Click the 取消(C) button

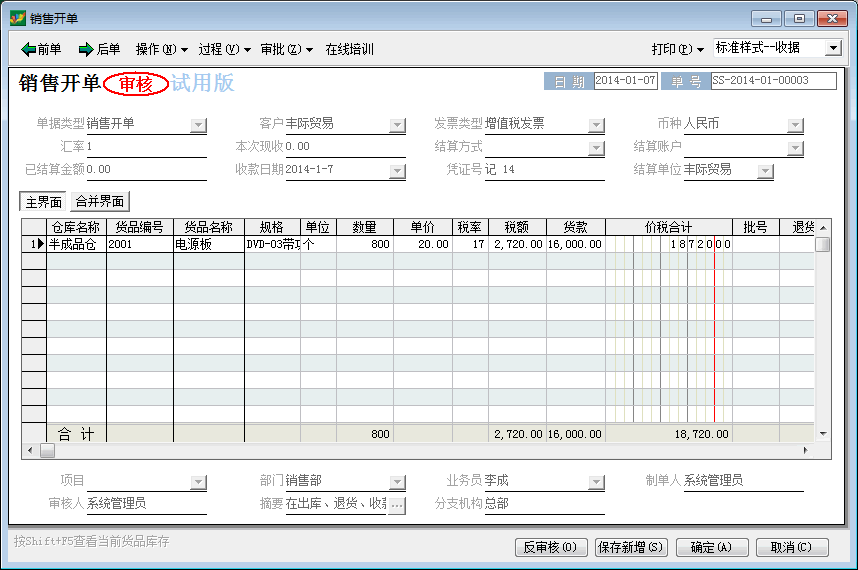click(792, 547)
